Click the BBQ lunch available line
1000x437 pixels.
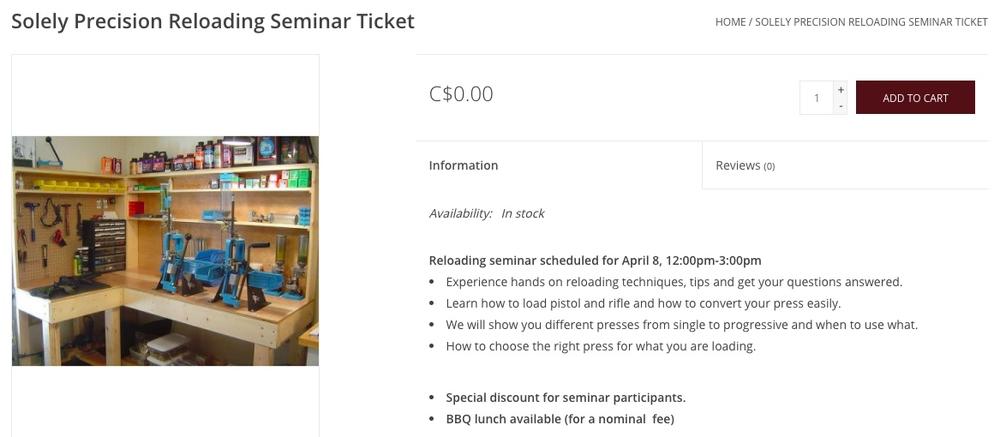tap(560, 419)
